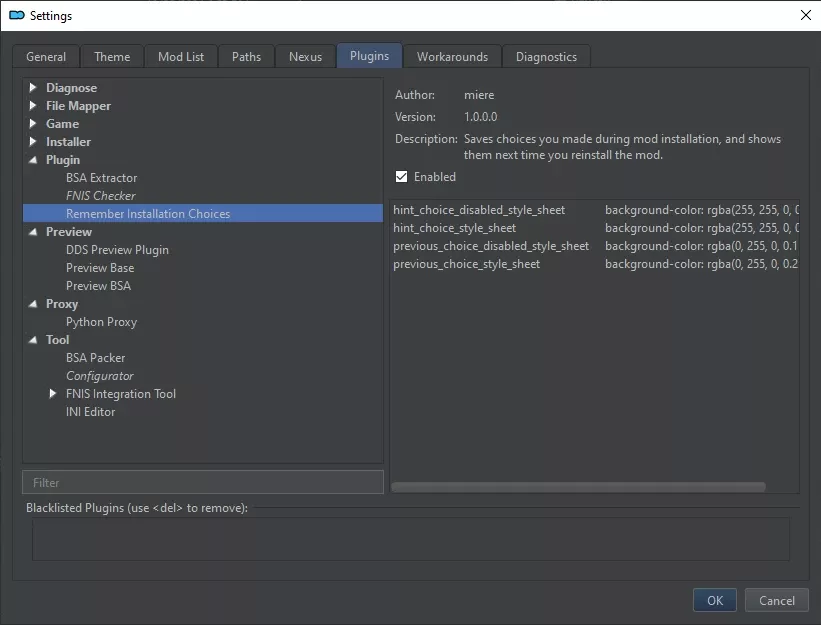Select FNIS Integration Tool entry
Screen dimensions: 821x625
pos(121,394)
